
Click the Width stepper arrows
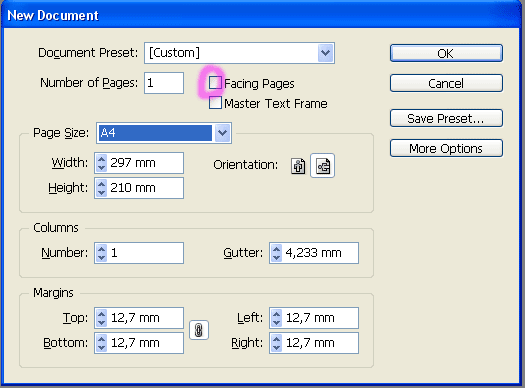(x=101, y=163)
